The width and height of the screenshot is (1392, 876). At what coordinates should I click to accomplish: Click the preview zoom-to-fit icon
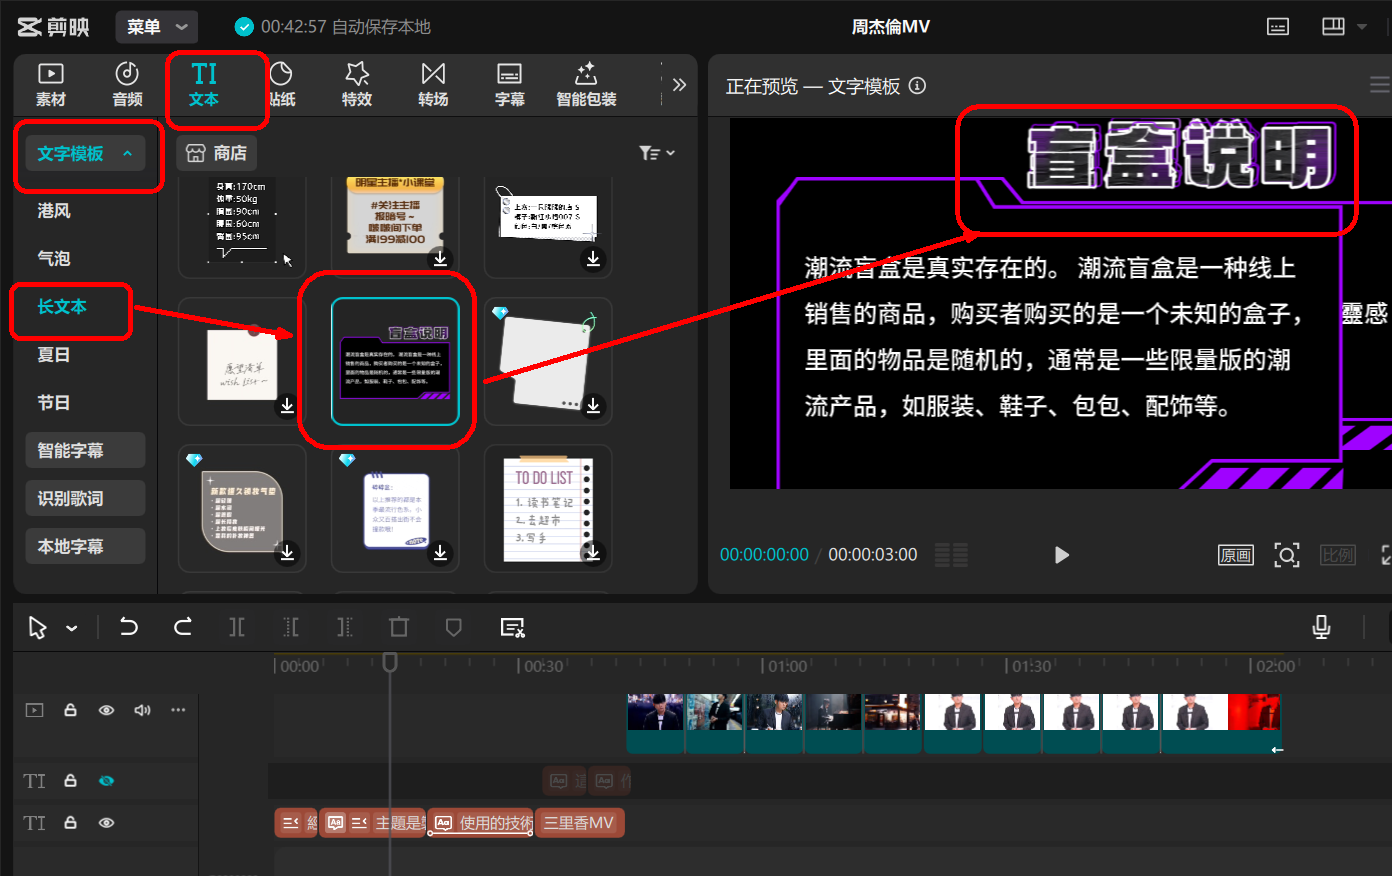pos(1287,555)
